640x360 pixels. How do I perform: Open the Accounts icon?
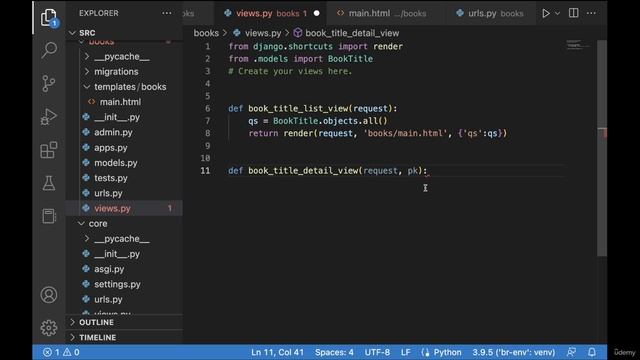[x=49, y=295]
